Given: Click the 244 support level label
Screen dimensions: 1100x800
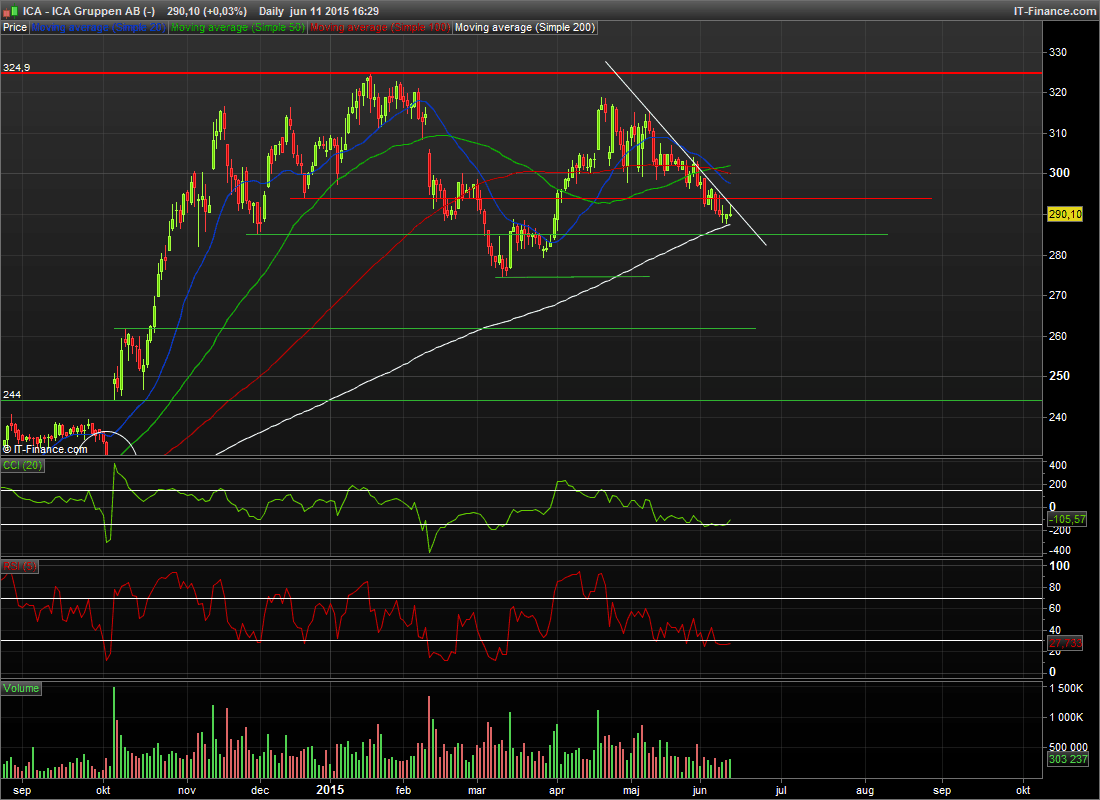Looking at the screenshot, I should [11, 395].
